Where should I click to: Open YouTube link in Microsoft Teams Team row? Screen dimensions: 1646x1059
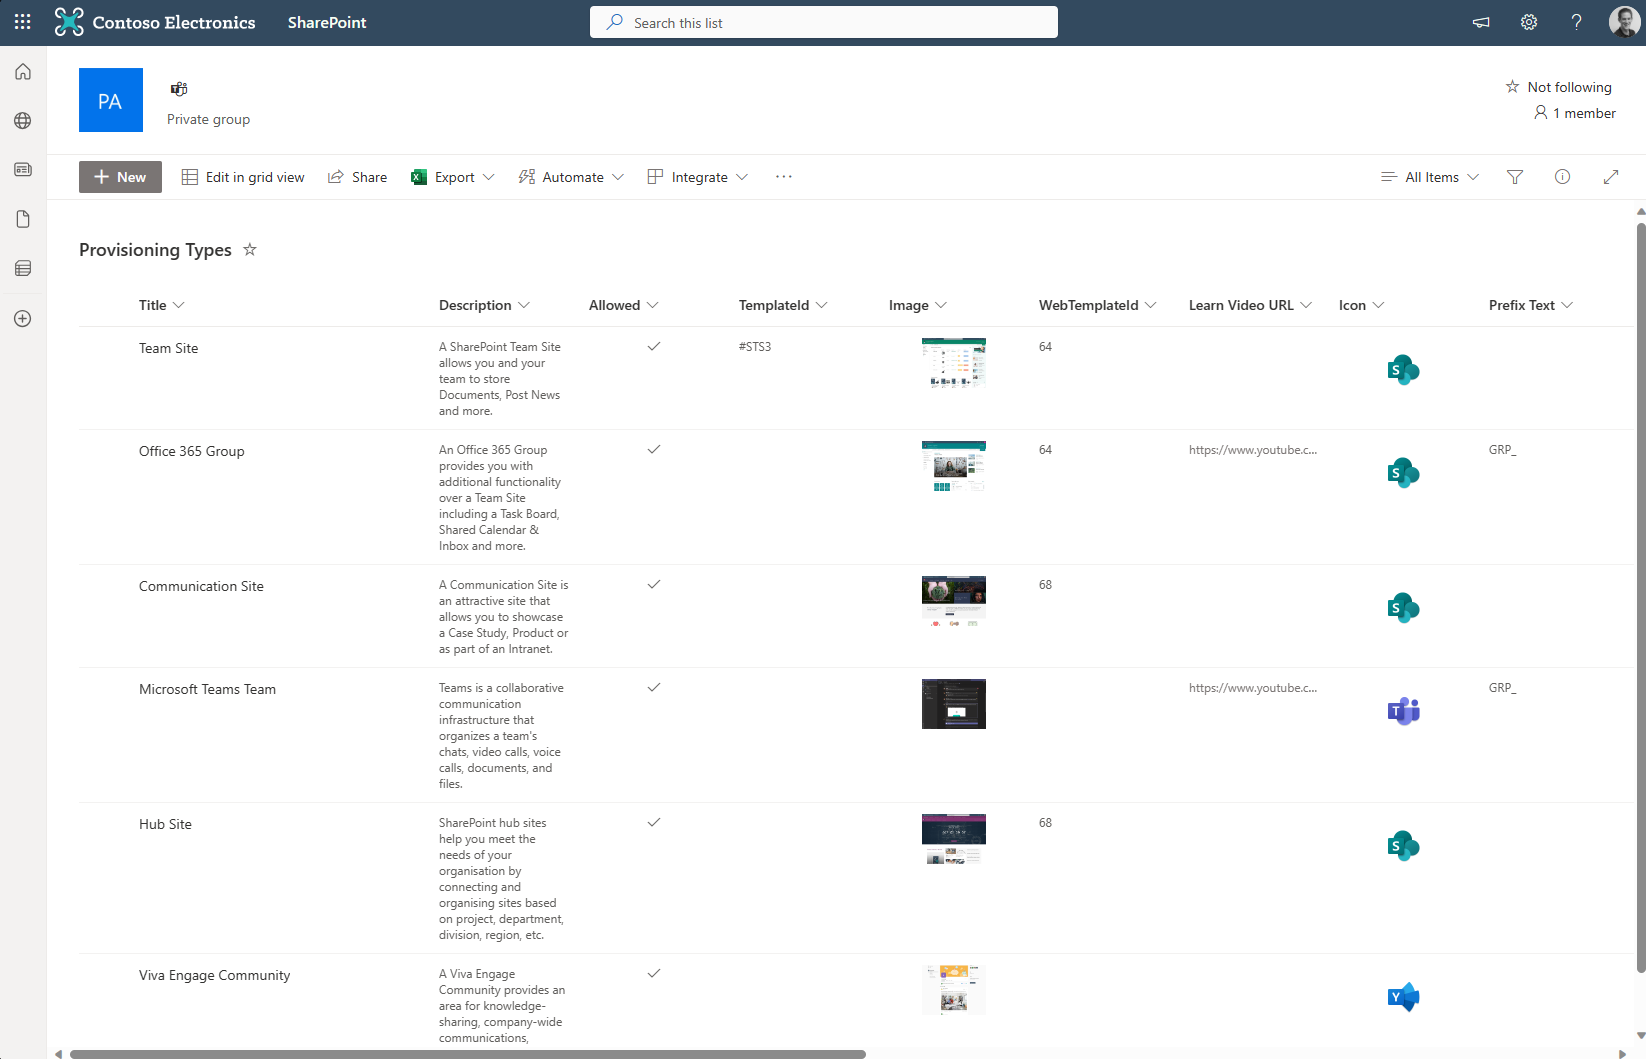pyautogui.click(x=1253, y=688)
